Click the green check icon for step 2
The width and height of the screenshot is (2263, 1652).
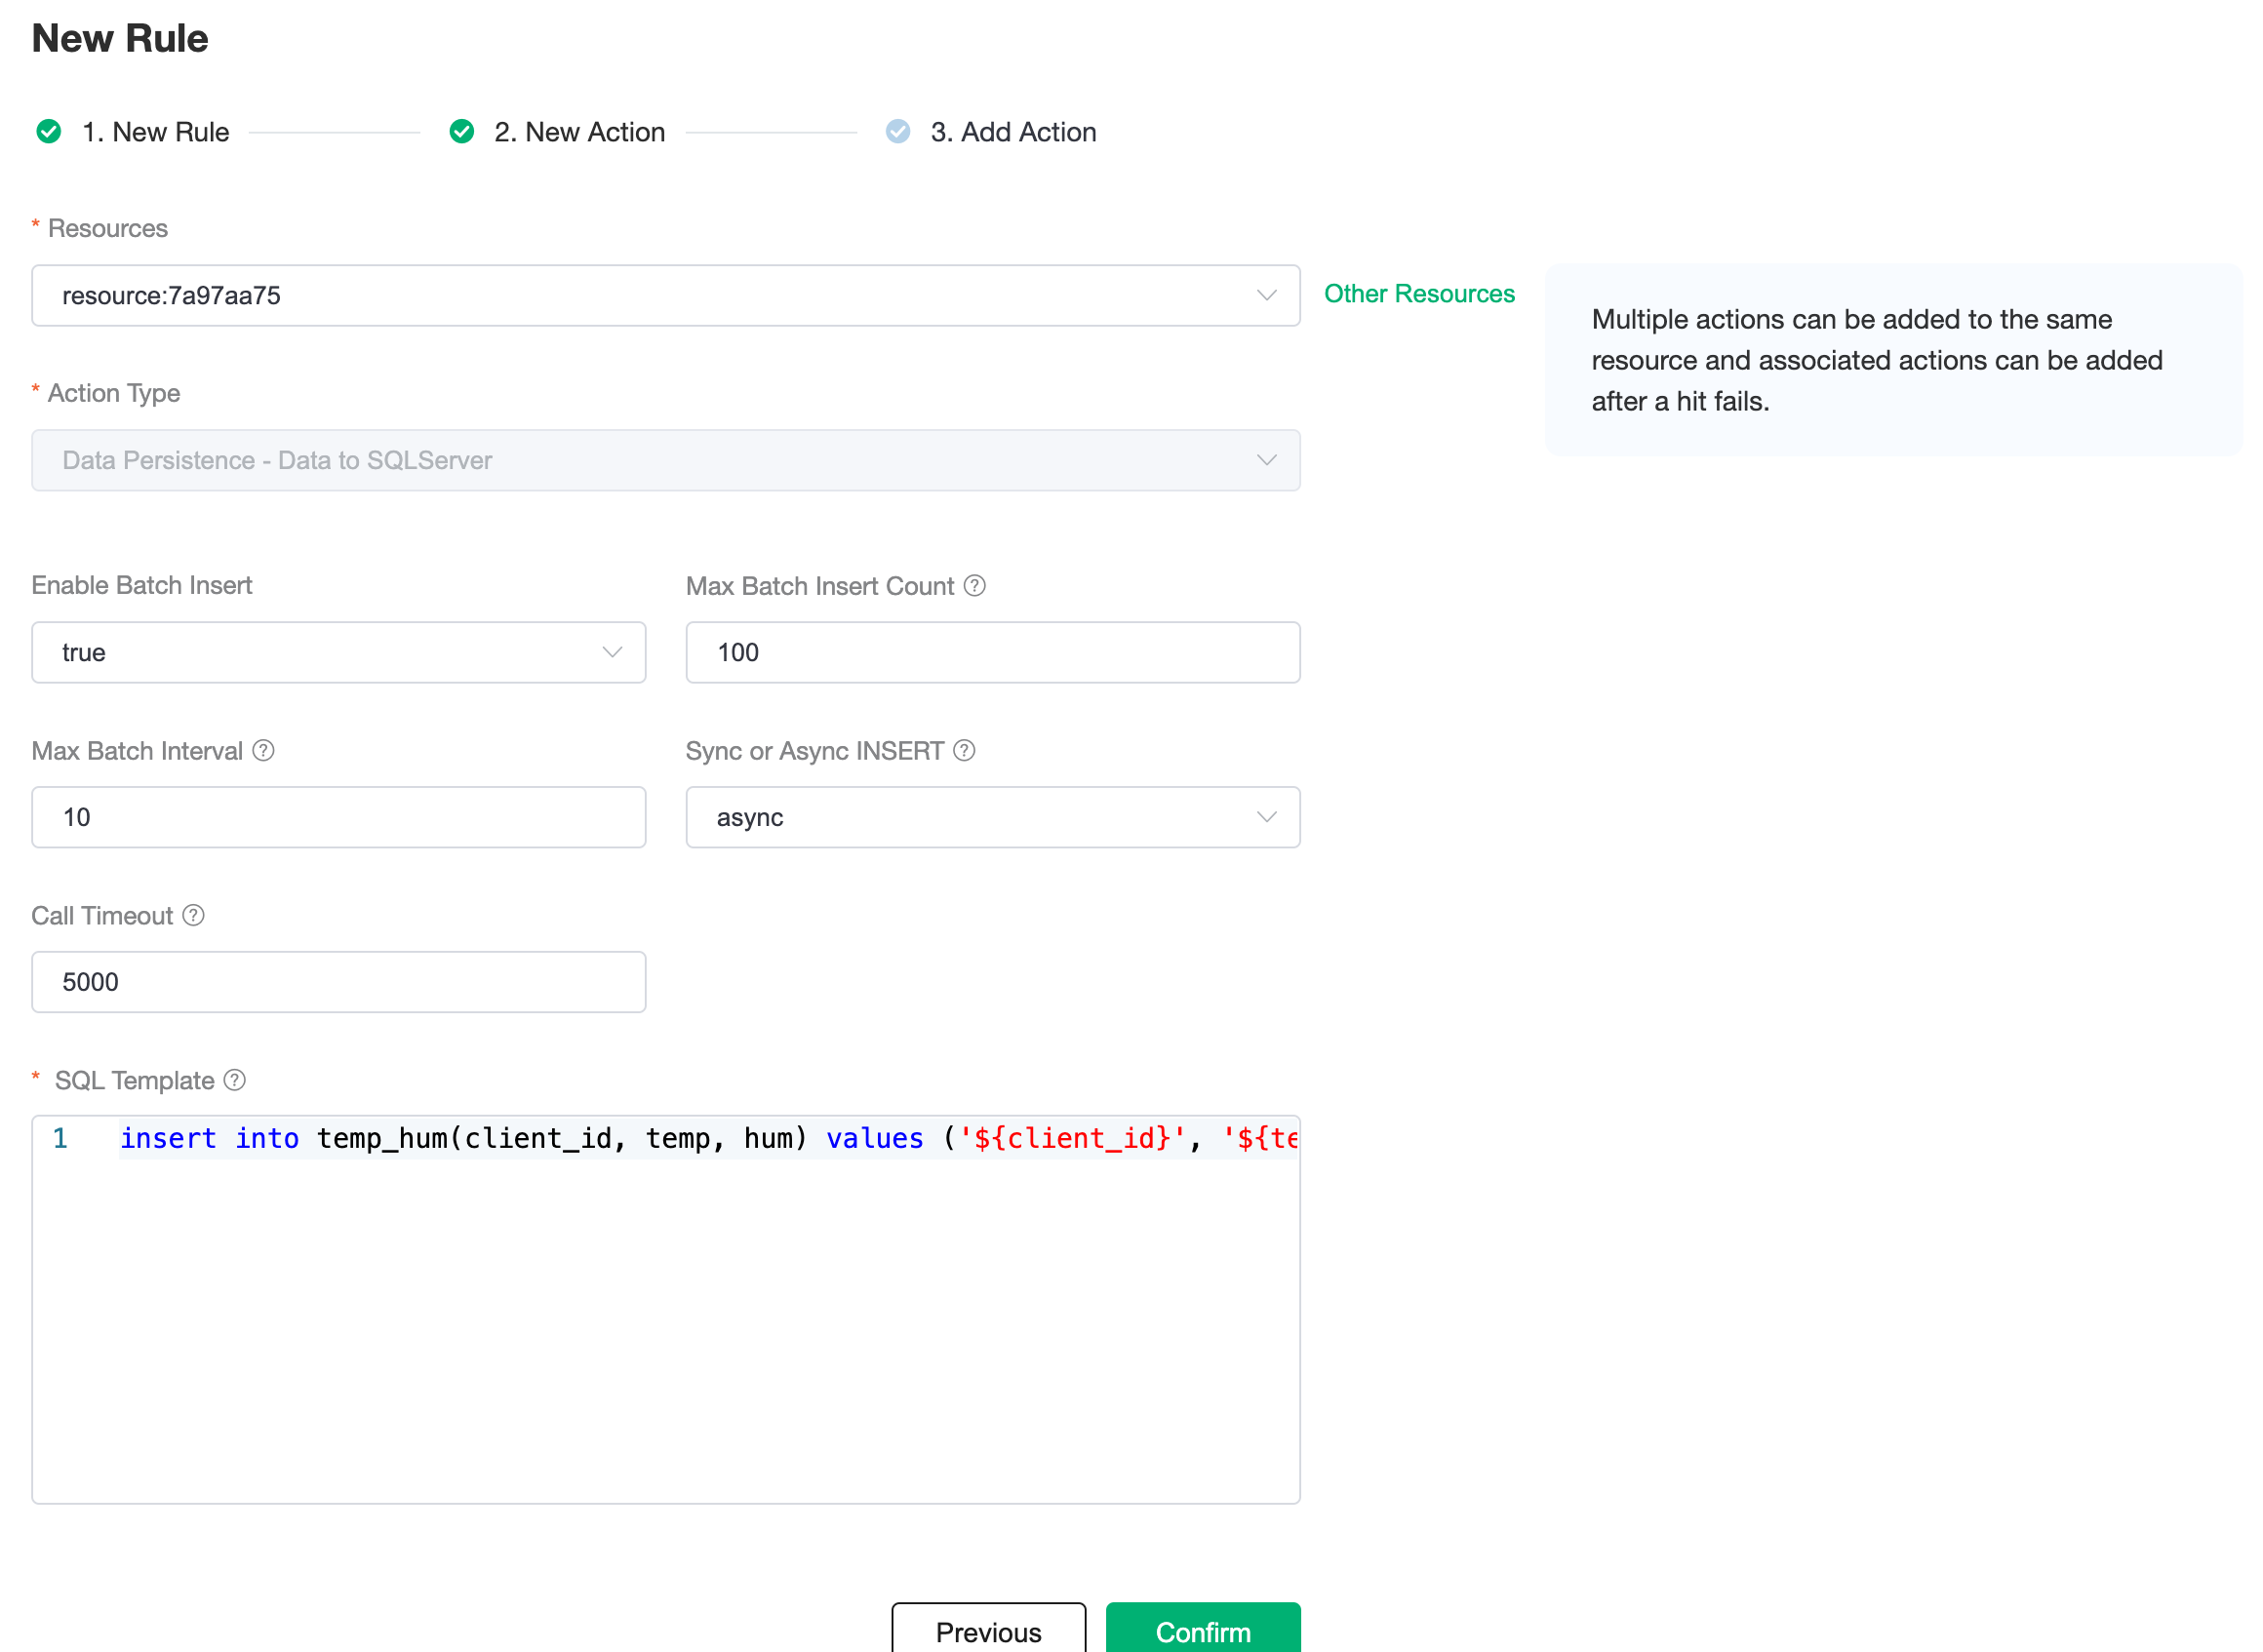tap(461, 132)
